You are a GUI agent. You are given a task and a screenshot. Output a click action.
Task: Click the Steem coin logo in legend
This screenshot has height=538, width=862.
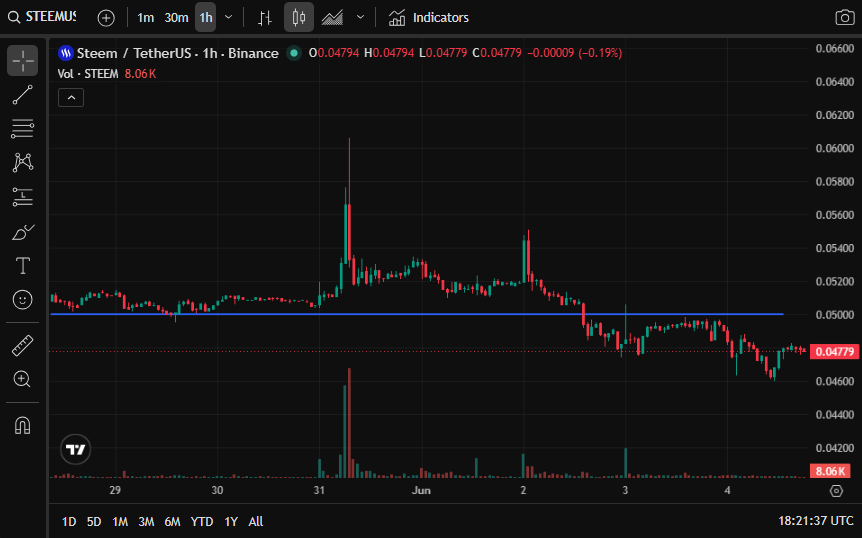coord(66,53)
